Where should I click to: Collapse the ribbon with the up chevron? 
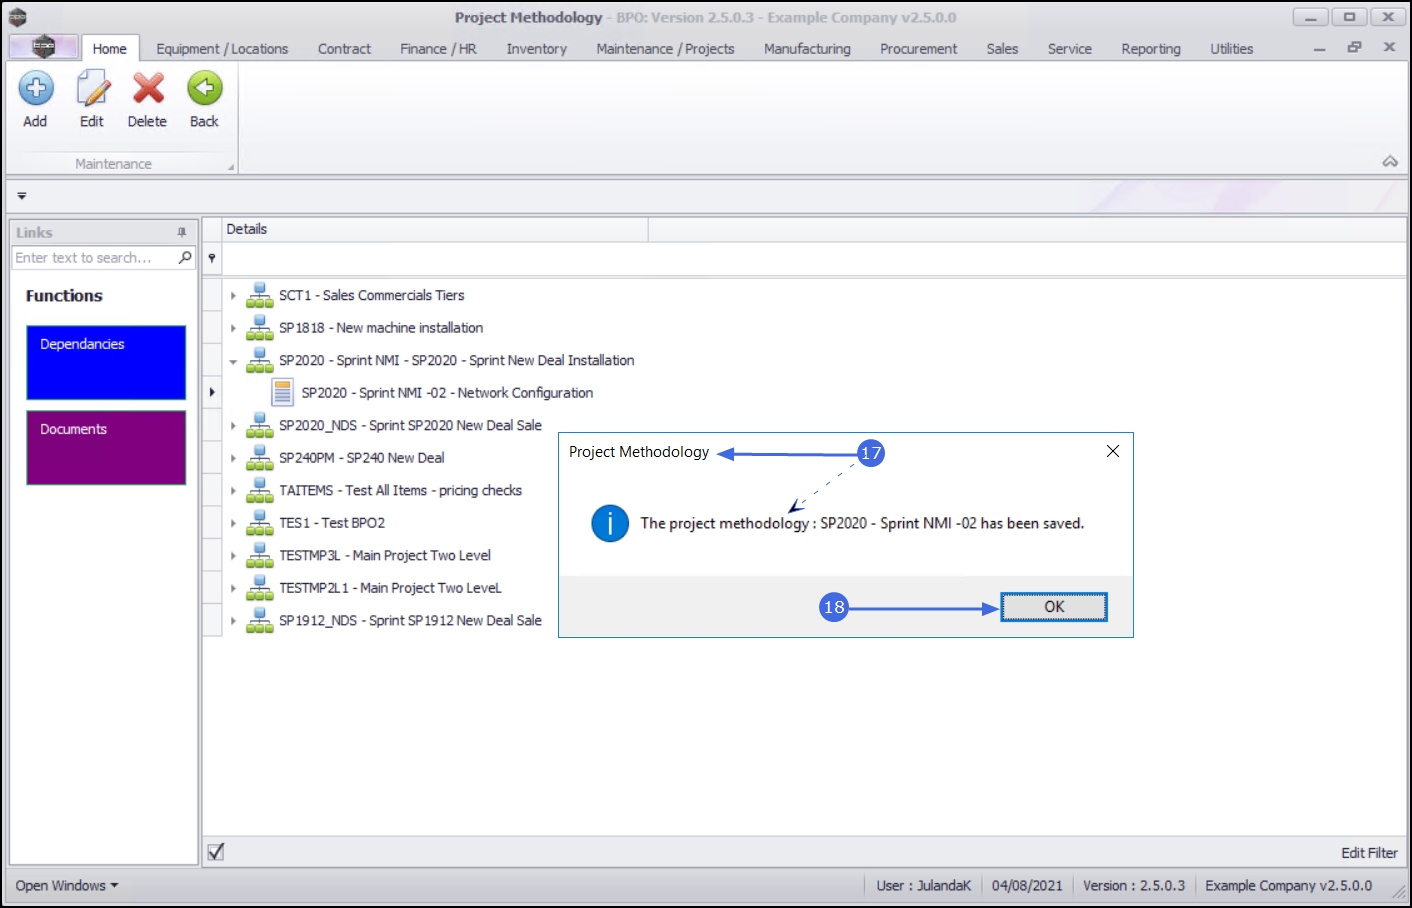point(1390,161)
